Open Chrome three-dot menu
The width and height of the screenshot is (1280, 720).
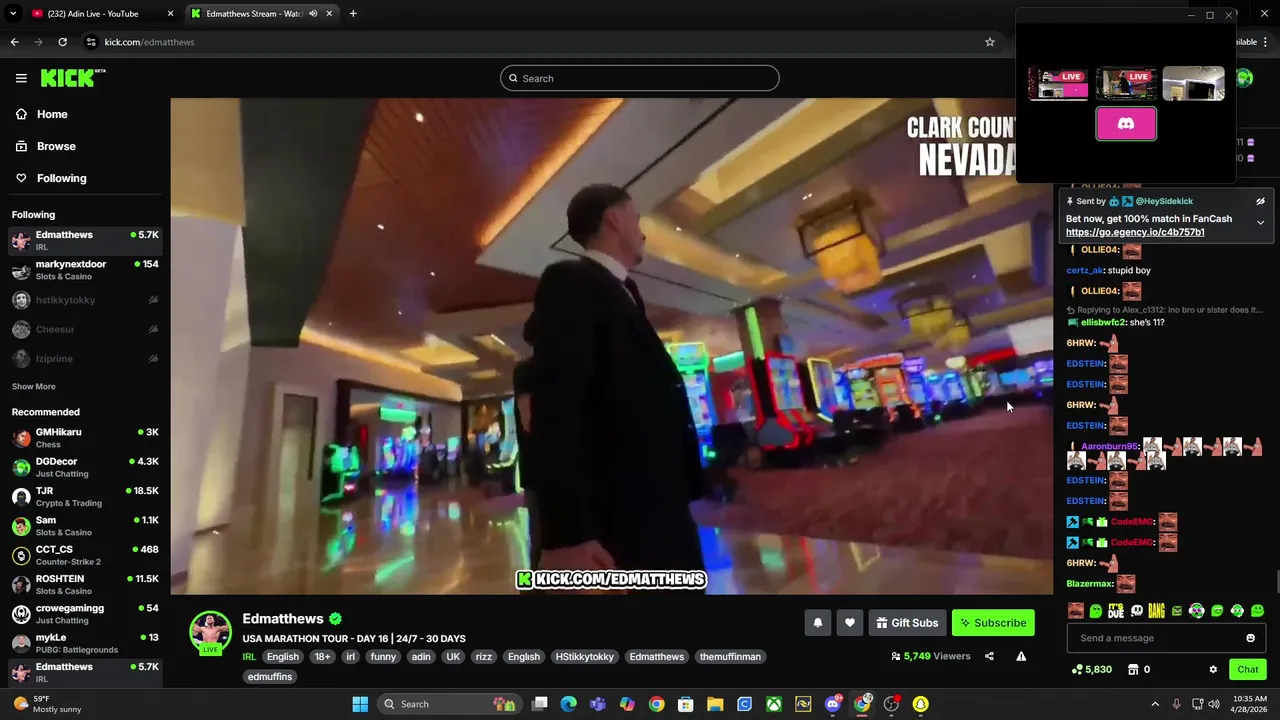(x=1266, y=42)
